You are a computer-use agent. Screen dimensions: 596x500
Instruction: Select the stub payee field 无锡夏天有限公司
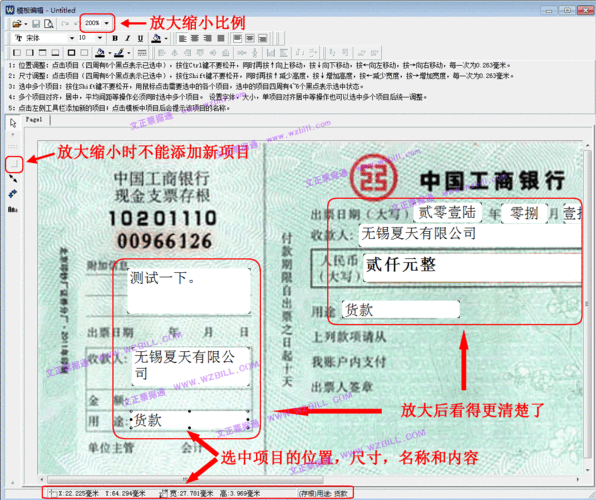tap(191, 366)
